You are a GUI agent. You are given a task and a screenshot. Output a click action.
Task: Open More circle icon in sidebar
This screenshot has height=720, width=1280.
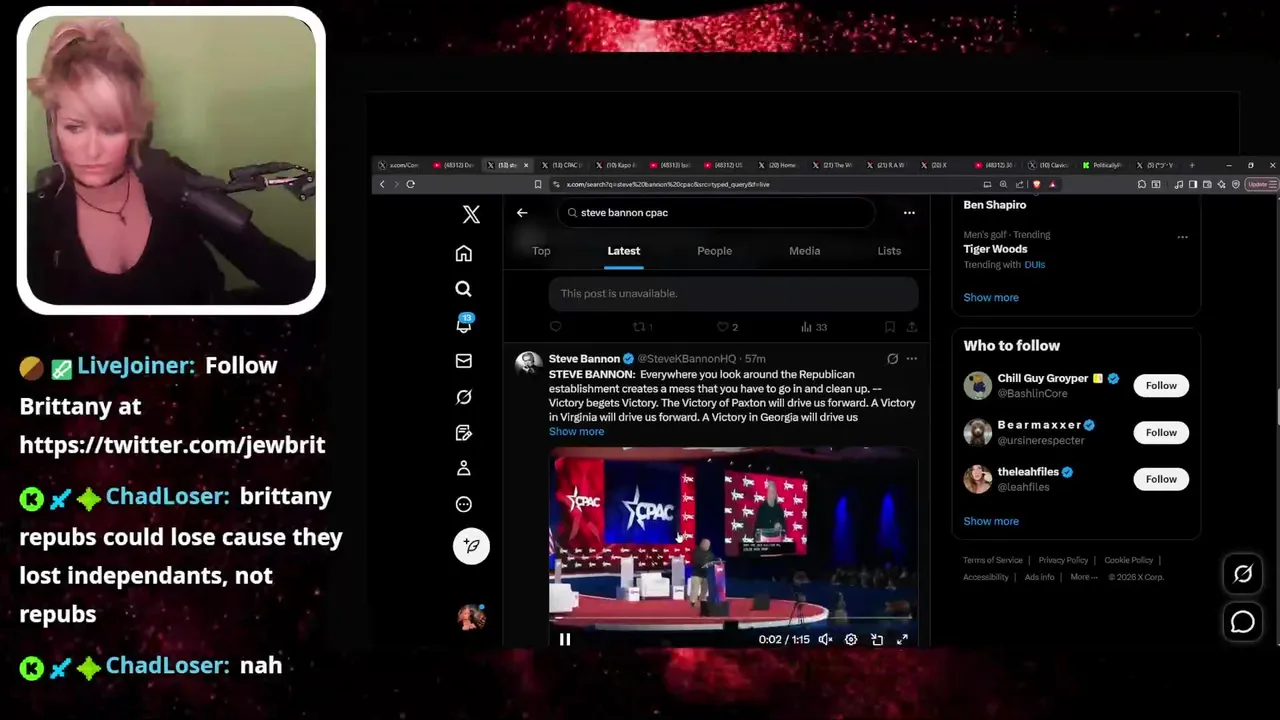(463, 504)
